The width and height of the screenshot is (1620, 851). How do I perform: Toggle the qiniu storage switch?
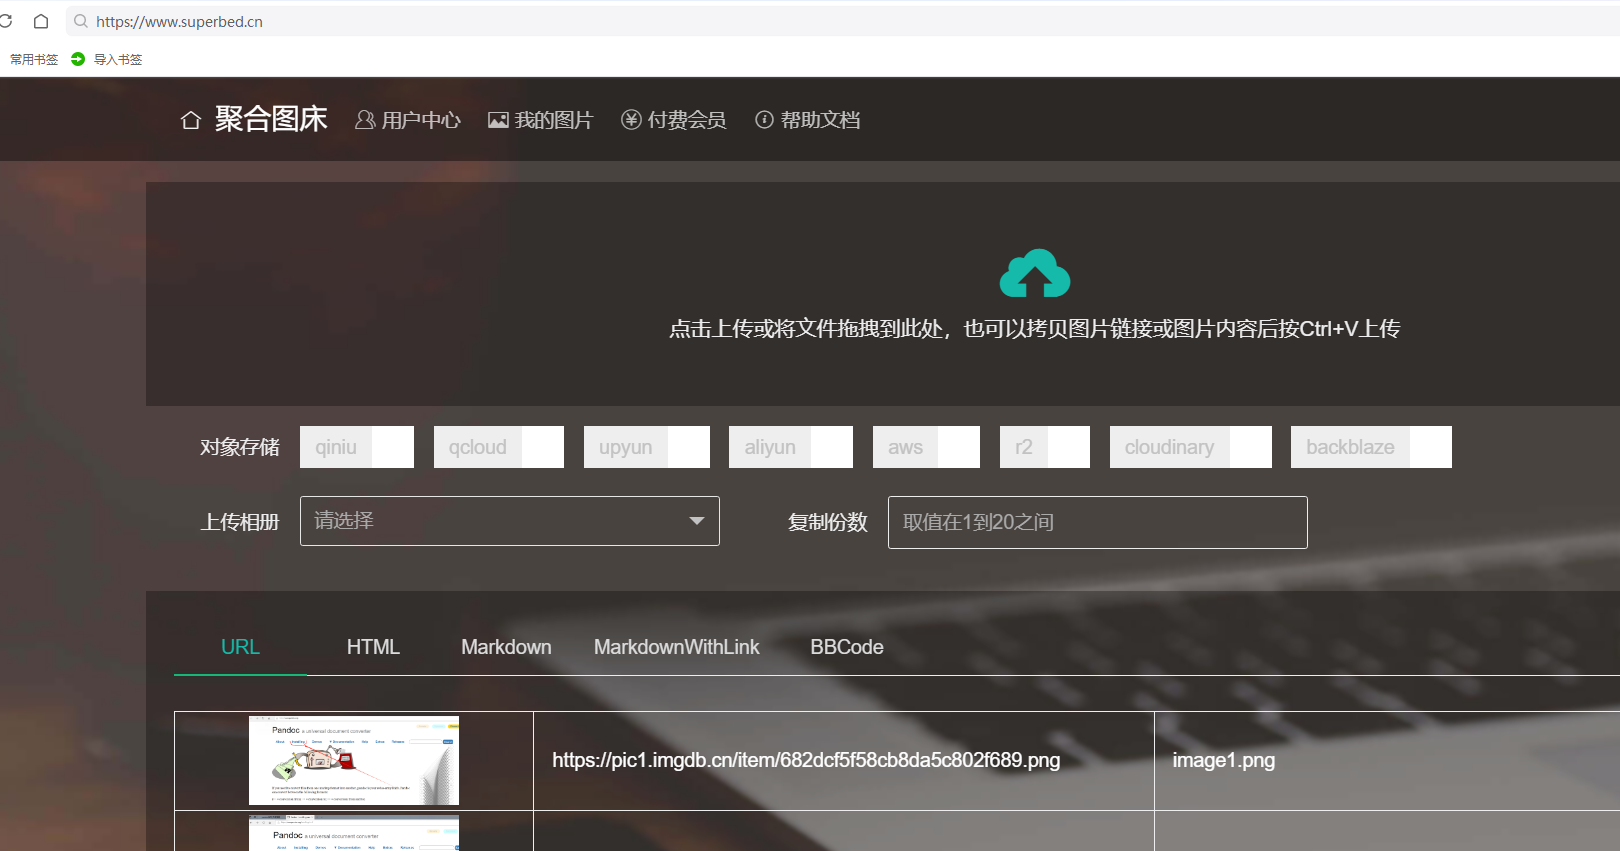[x=357, y=447]
